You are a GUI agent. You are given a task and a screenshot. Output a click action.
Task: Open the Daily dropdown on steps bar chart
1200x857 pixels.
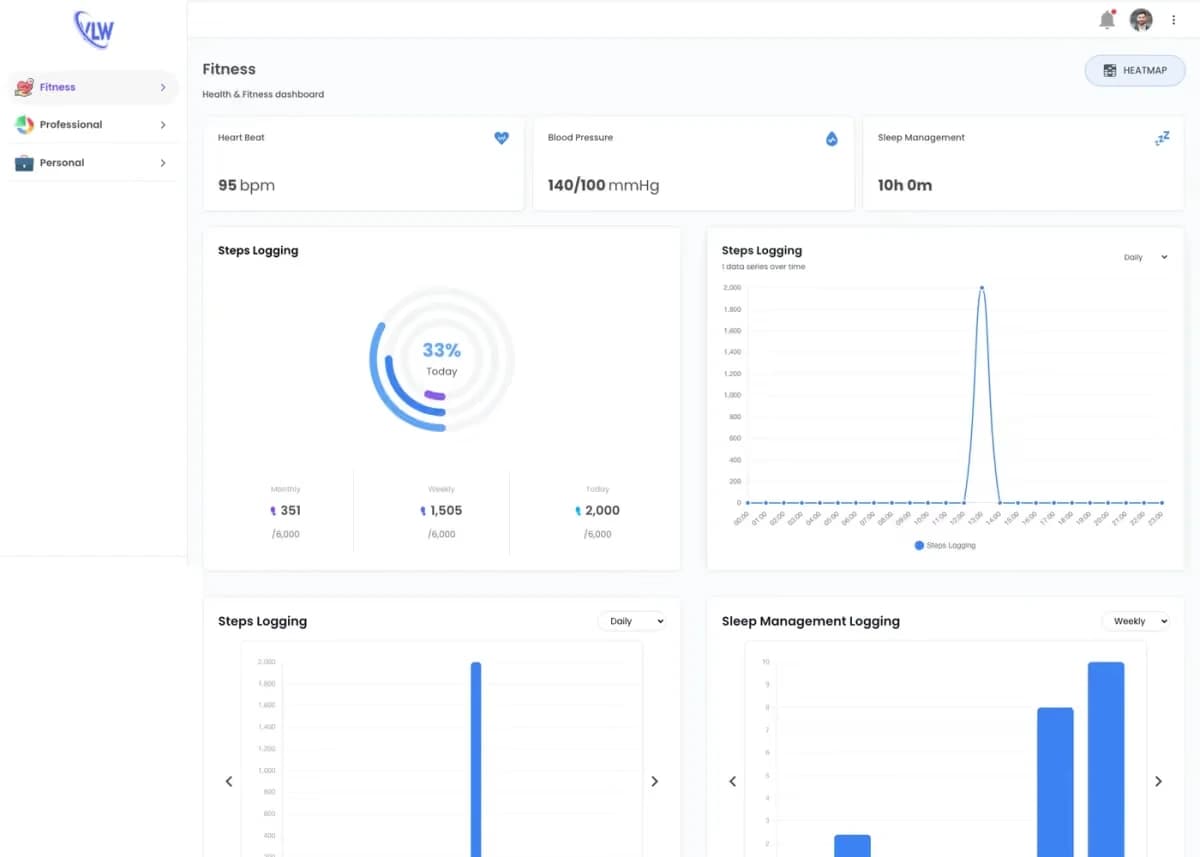pos(632,621)
